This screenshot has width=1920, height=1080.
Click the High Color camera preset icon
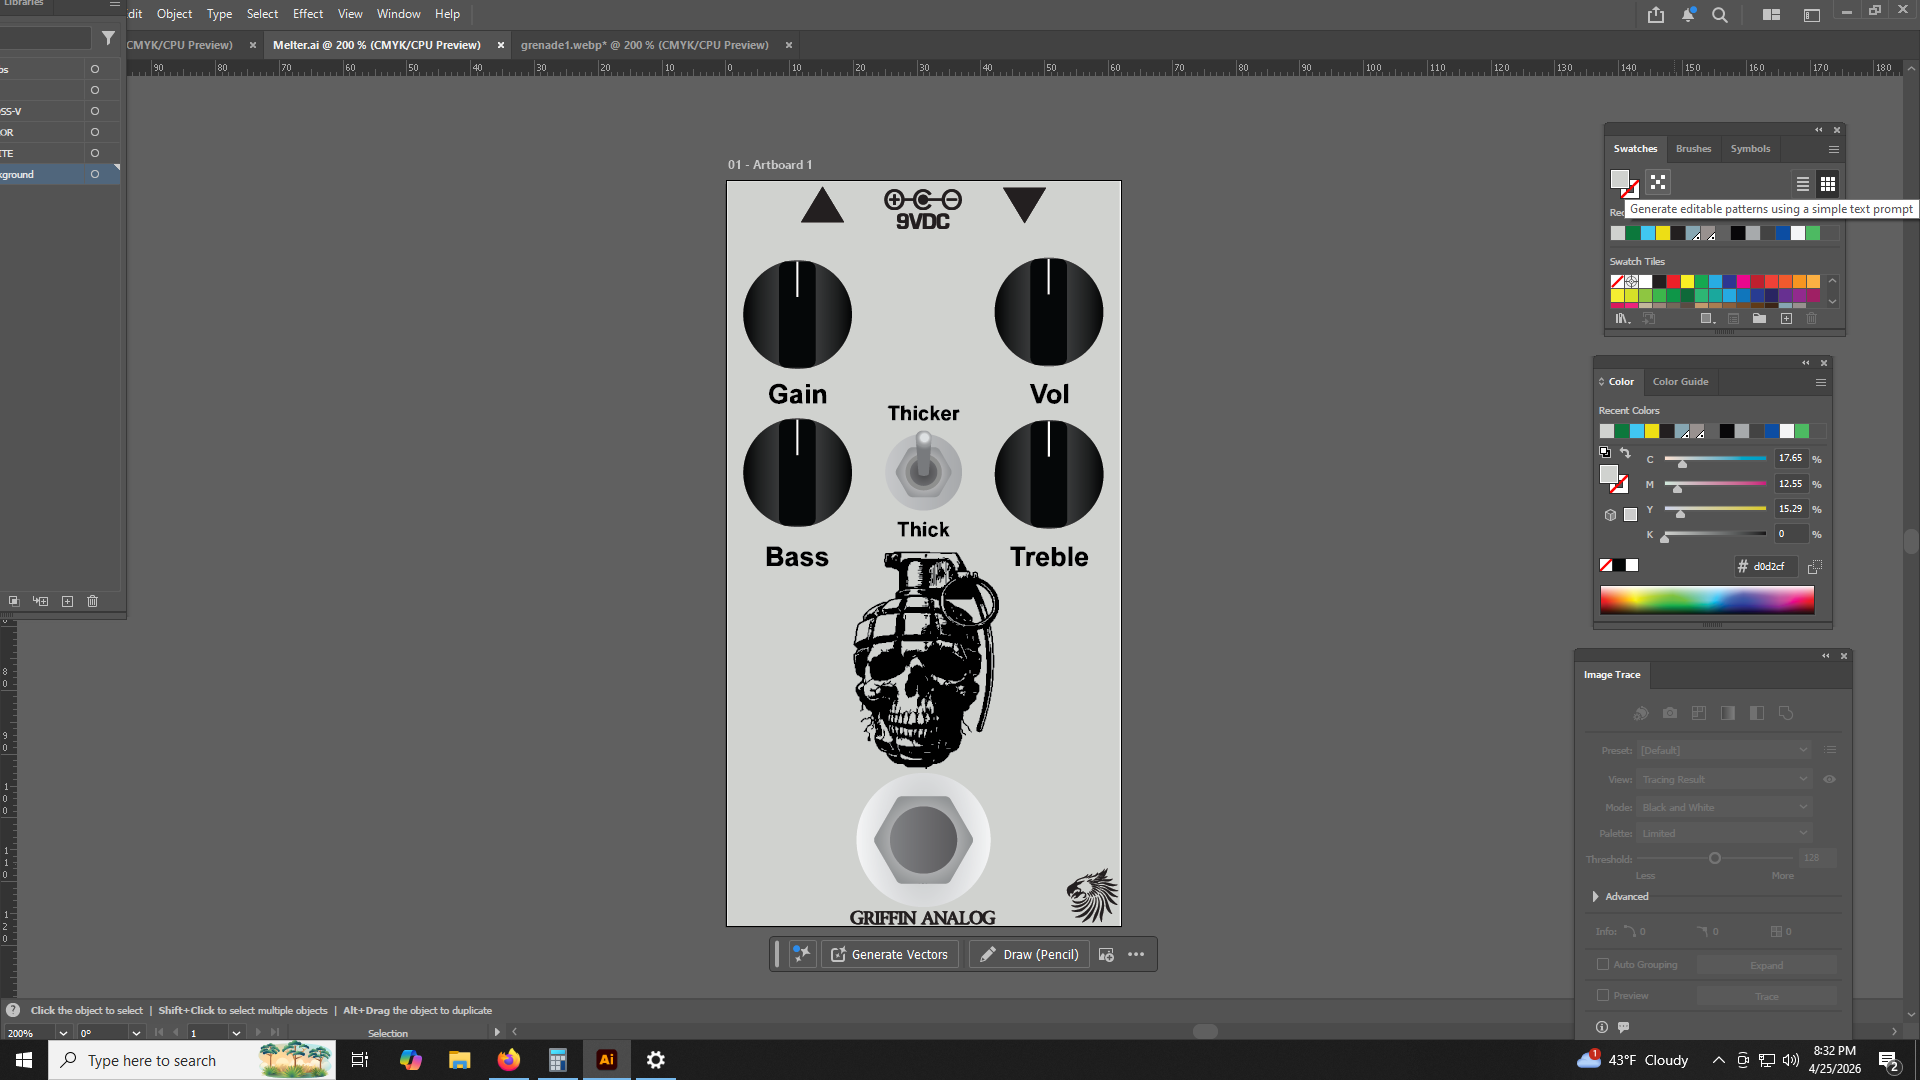pyautogui.click(x=1670, y=713)
